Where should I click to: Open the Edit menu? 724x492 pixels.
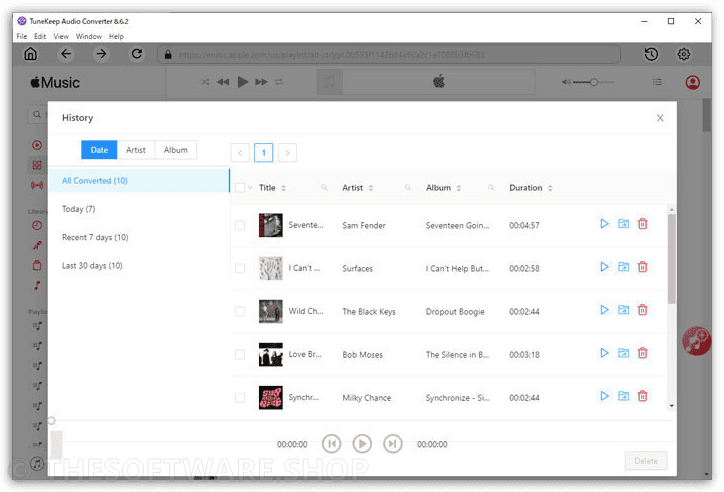tap(40, 36)
